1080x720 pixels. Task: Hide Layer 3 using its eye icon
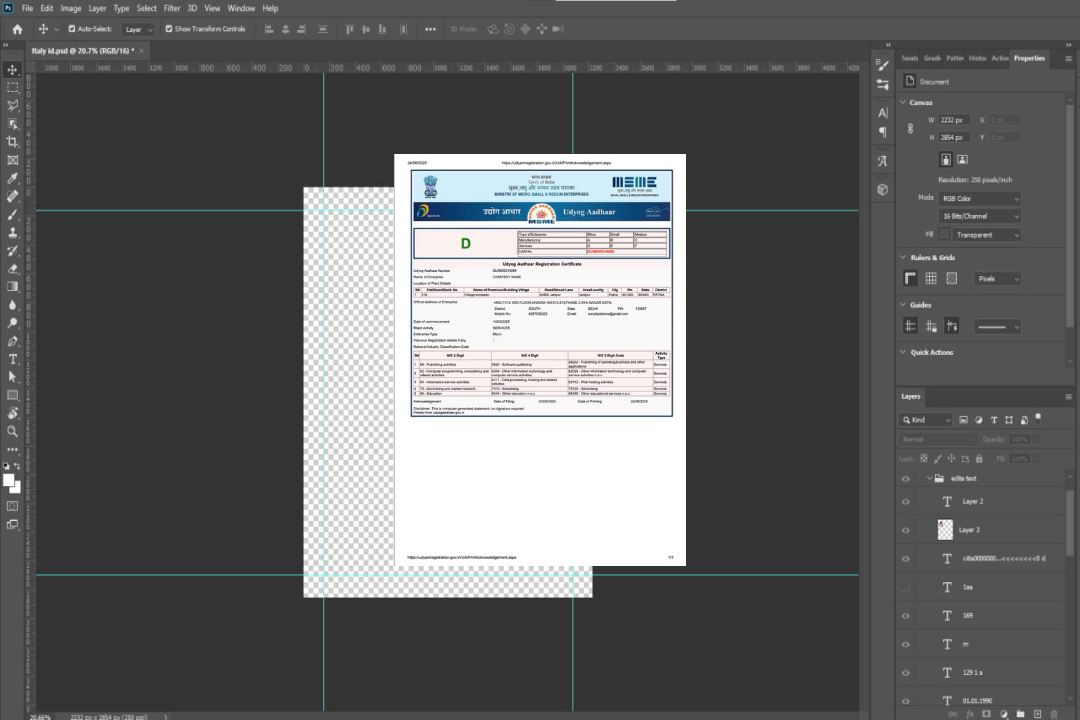point(906,530)
